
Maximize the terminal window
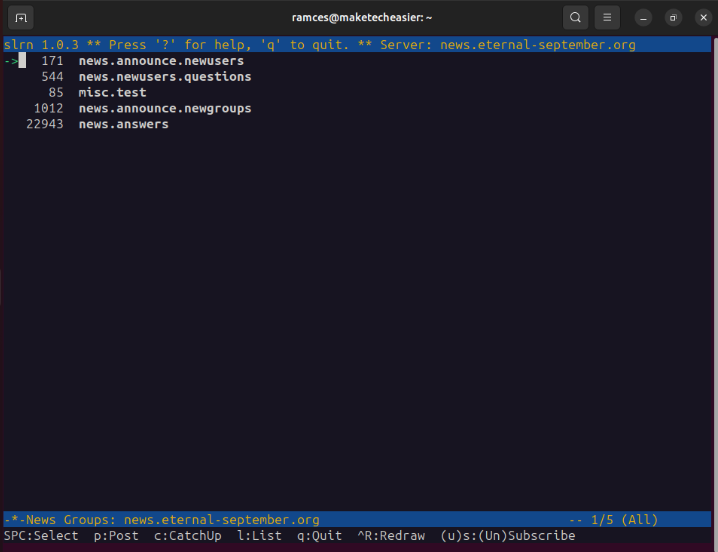[673, 18]
